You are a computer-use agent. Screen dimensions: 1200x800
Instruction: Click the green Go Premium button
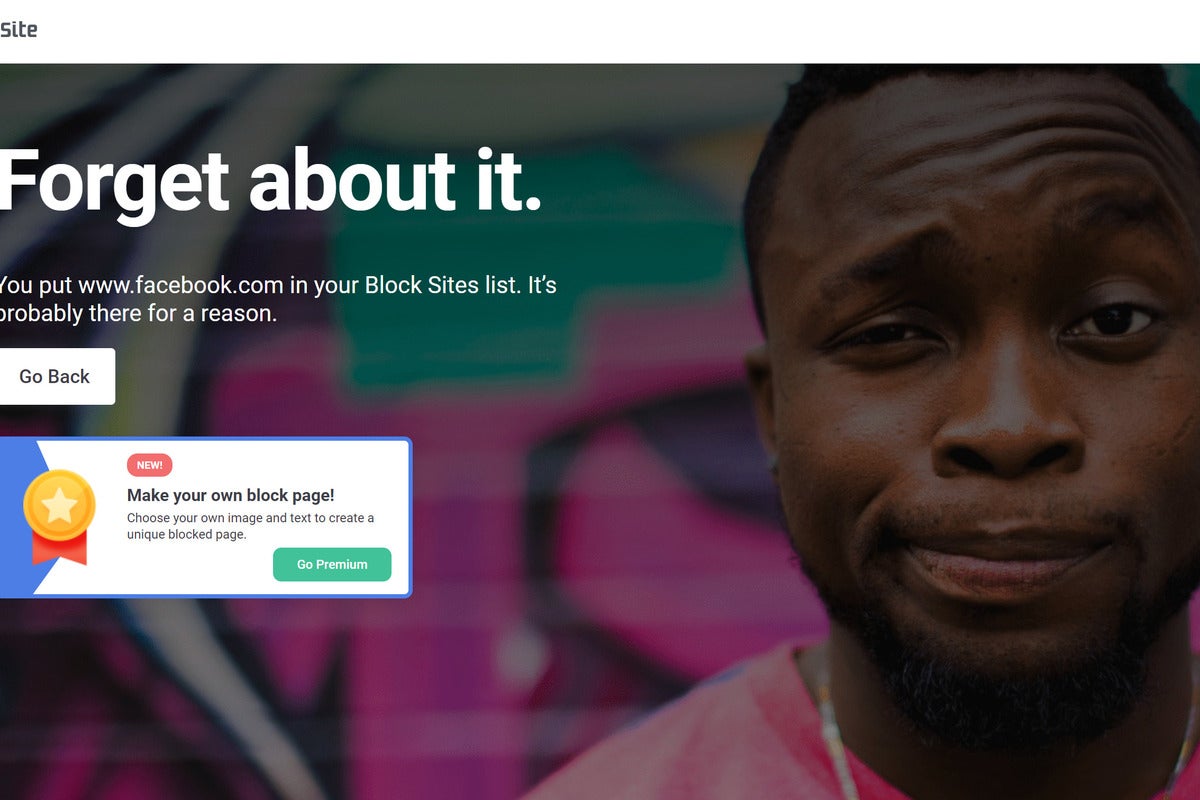point(332,564)
